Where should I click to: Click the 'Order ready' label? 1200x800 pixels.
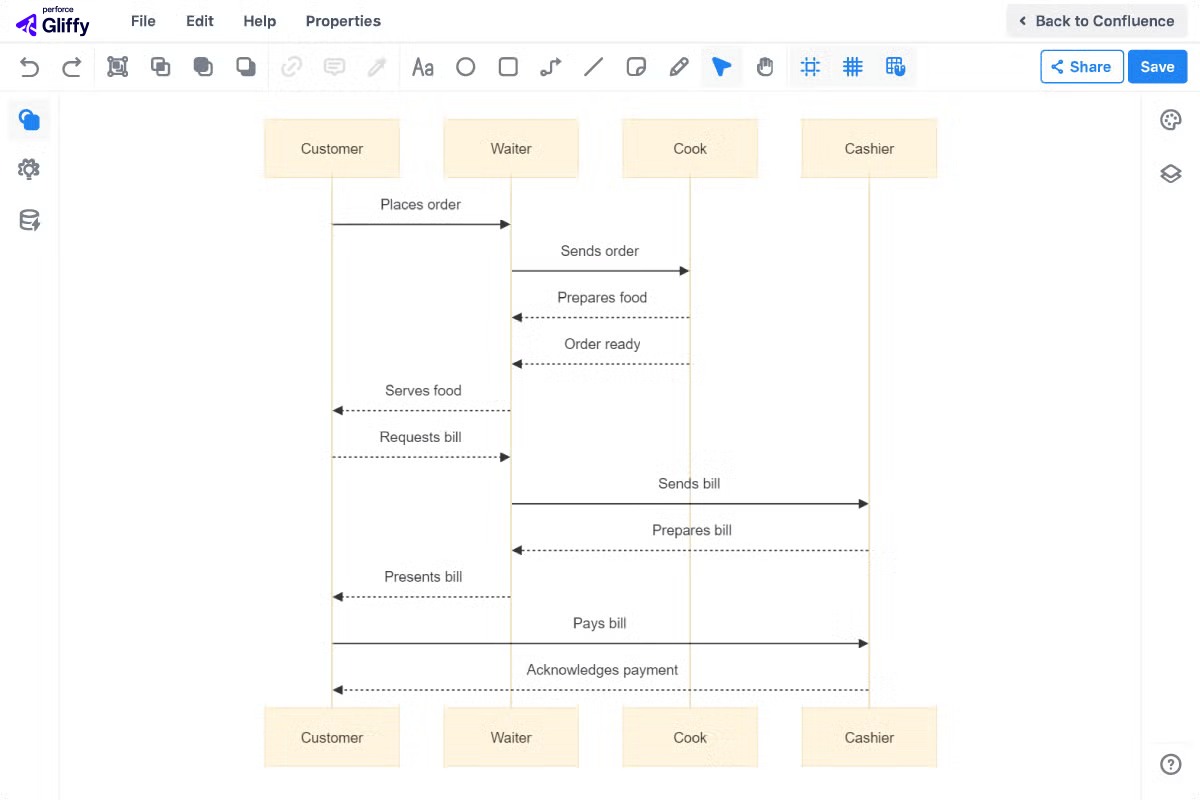pyautogui.click(x=602, y=344)
